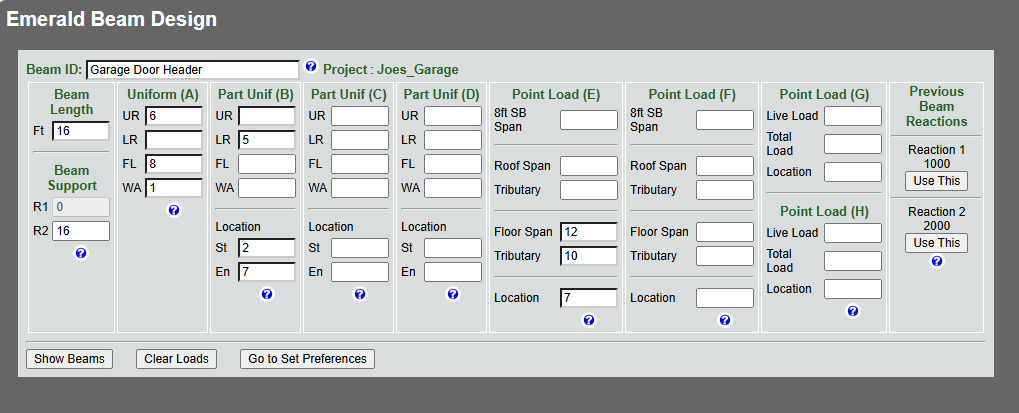Open help icon under Part Unif (D)

coord(452,294)
